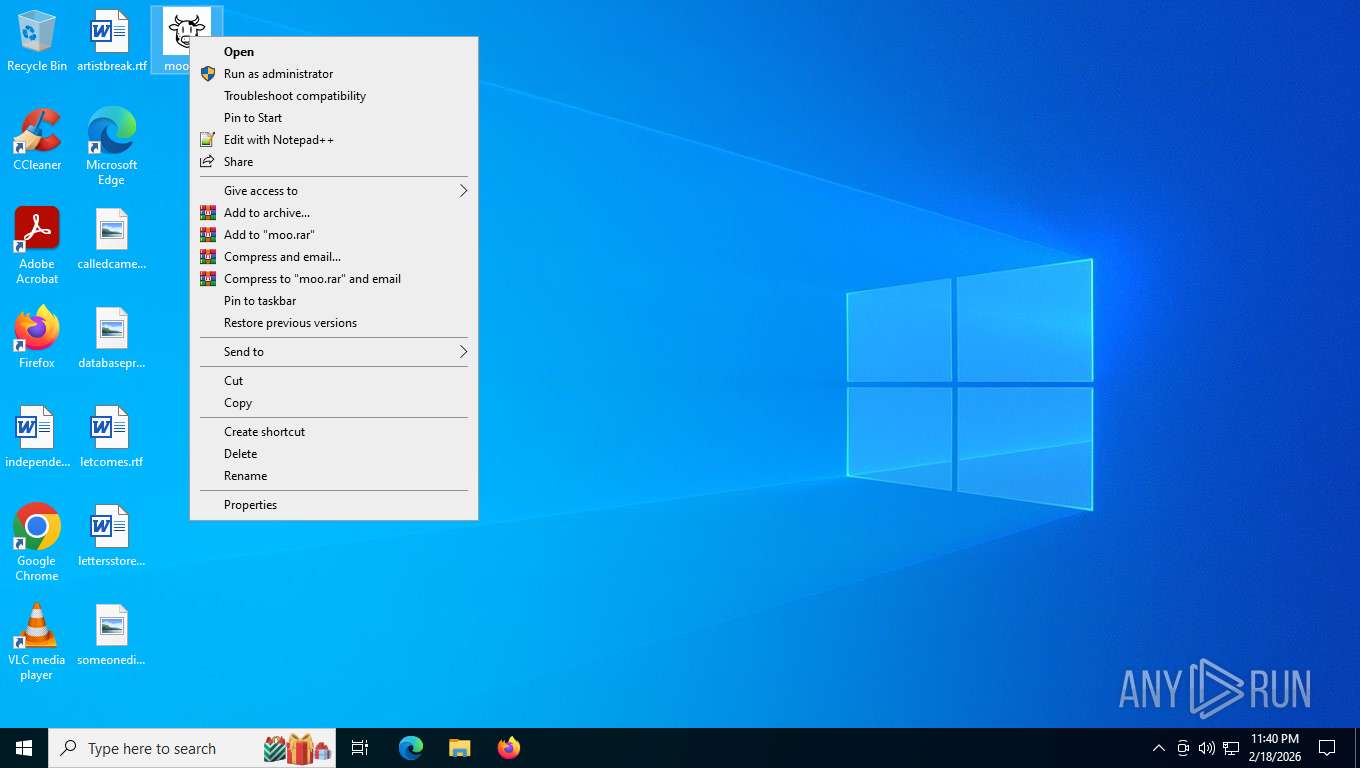
Task: Click the Windows Start button
Action: click(24, 748)
